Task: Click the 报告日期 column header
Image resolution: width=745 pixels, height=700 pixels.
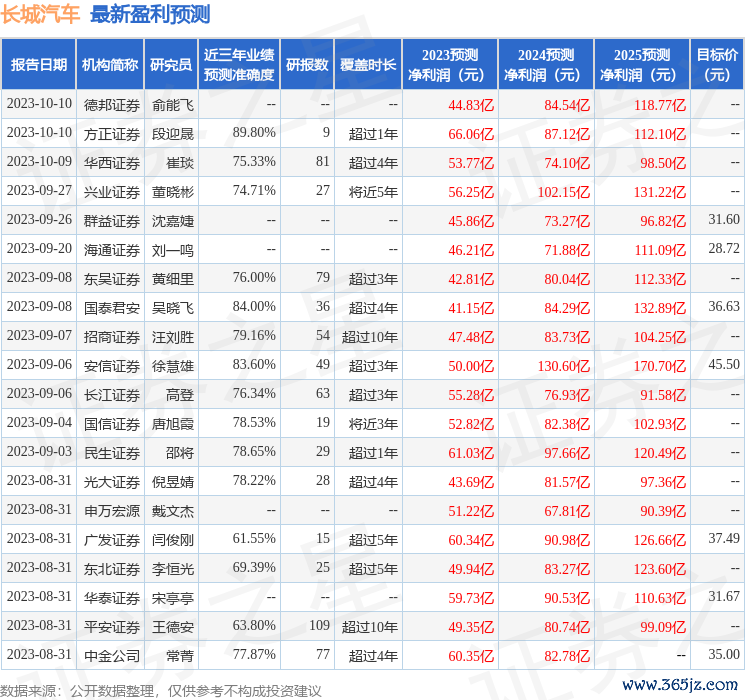Action: point(38,65)
